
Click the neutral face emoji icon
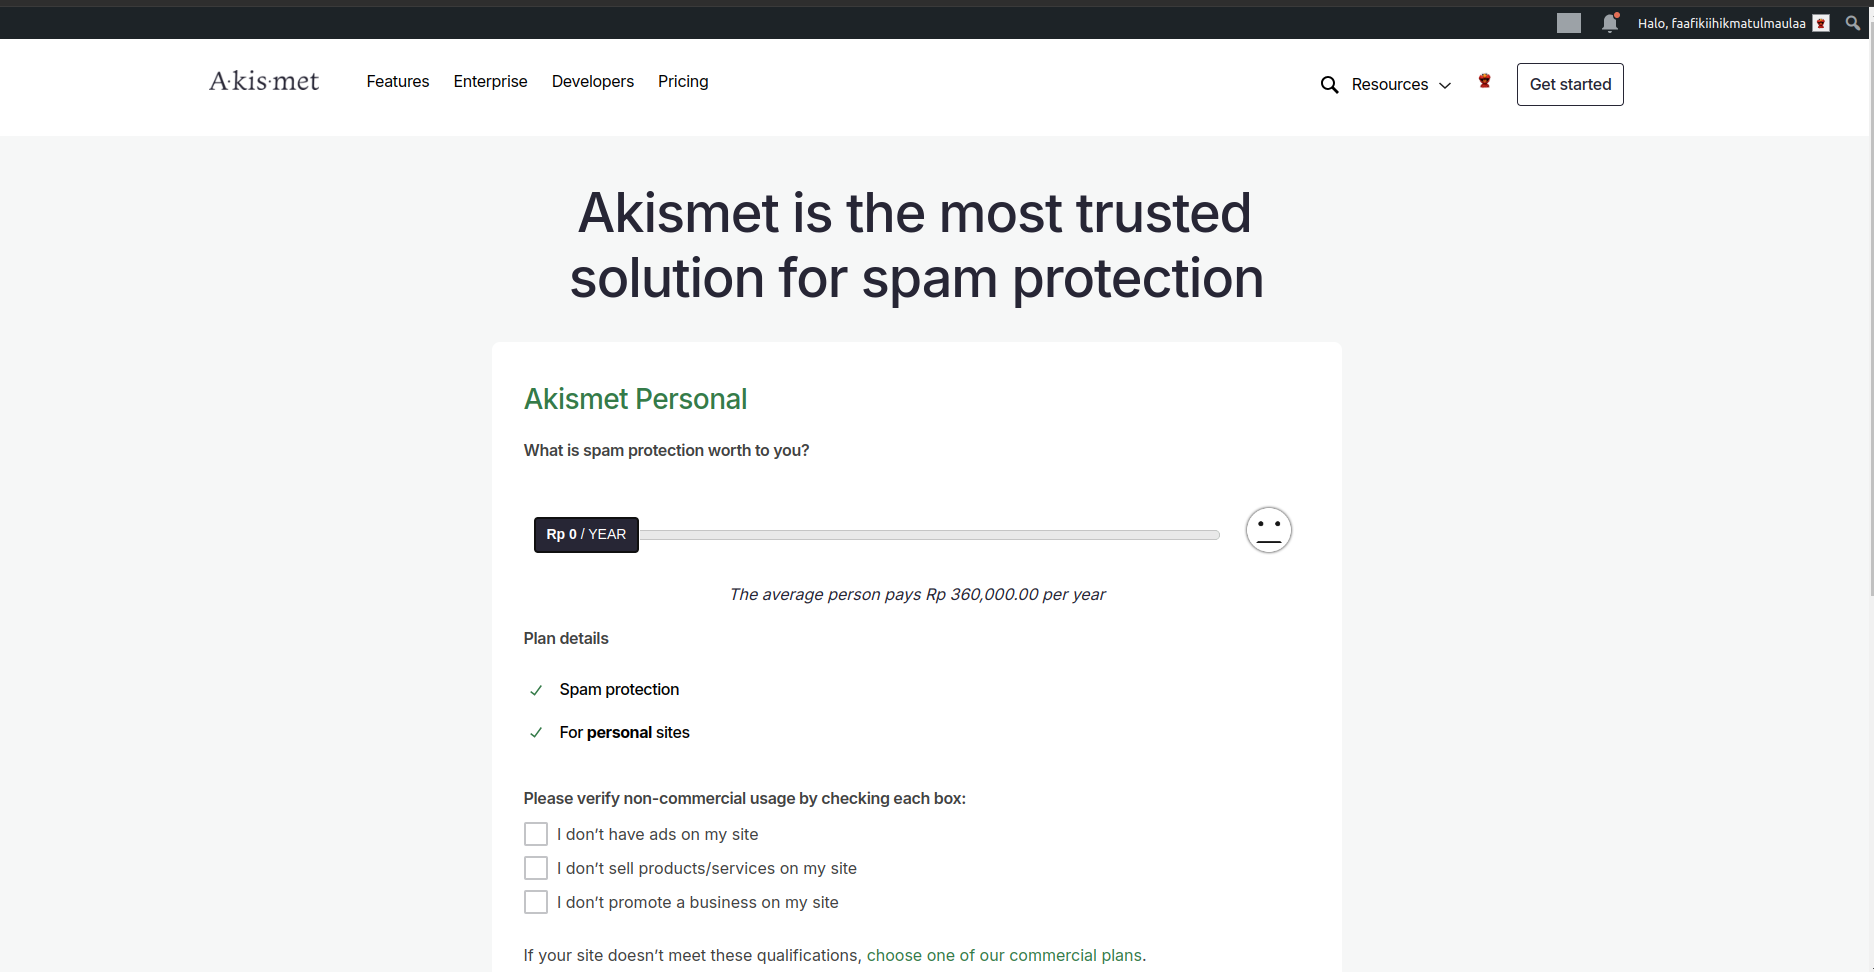click(1269, 530)
